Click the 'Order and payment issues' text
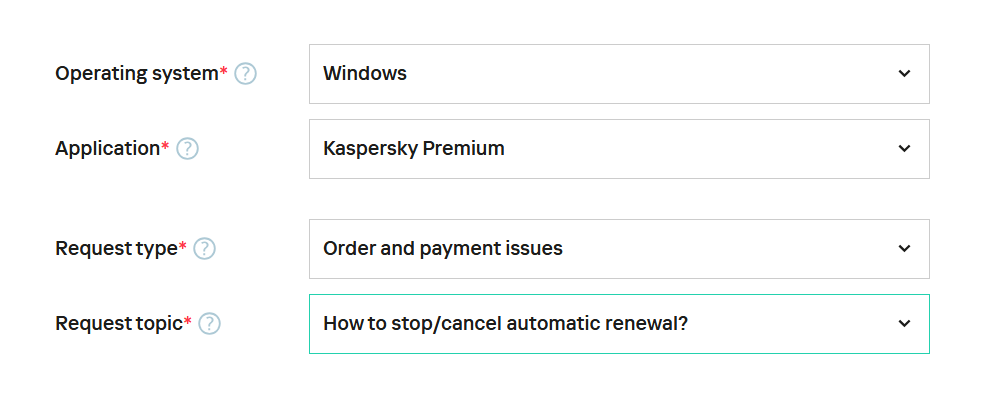Screen dimensions: 993x394 [x=443, y=249]
